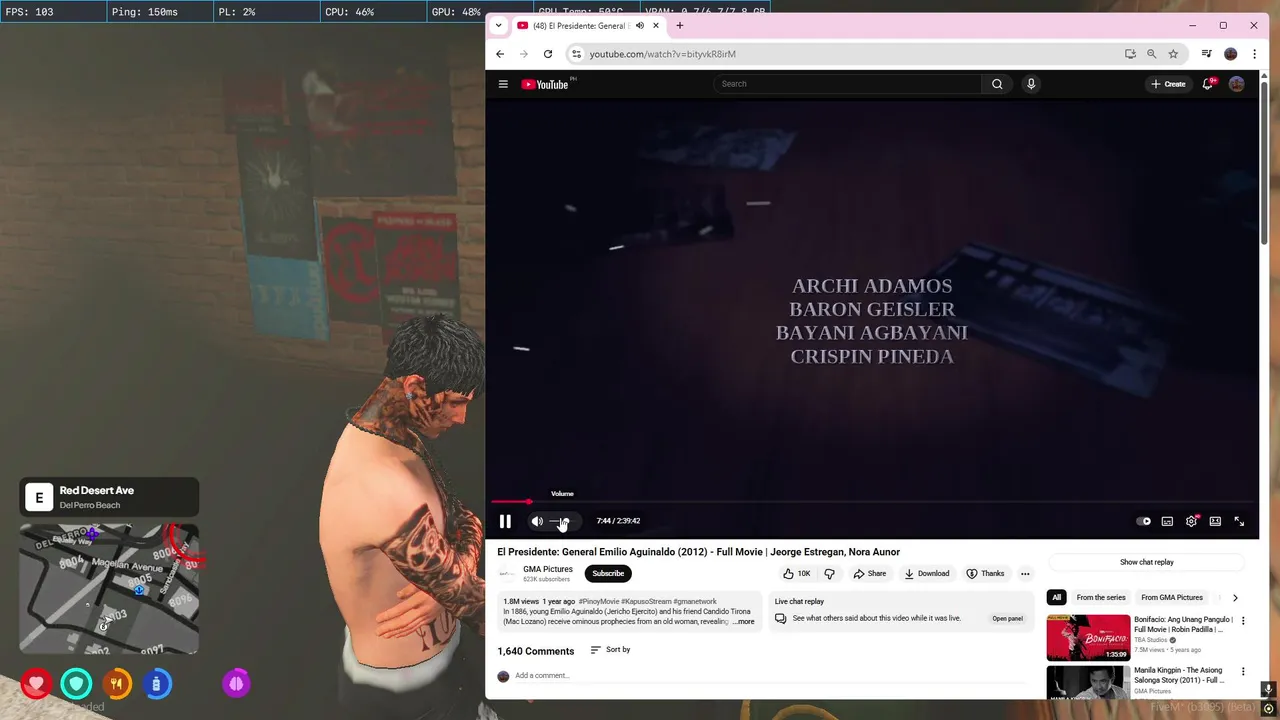Screen dimensions: 1280x720
Task: Open Sort by comments dropdown
Action: point(610,650)
